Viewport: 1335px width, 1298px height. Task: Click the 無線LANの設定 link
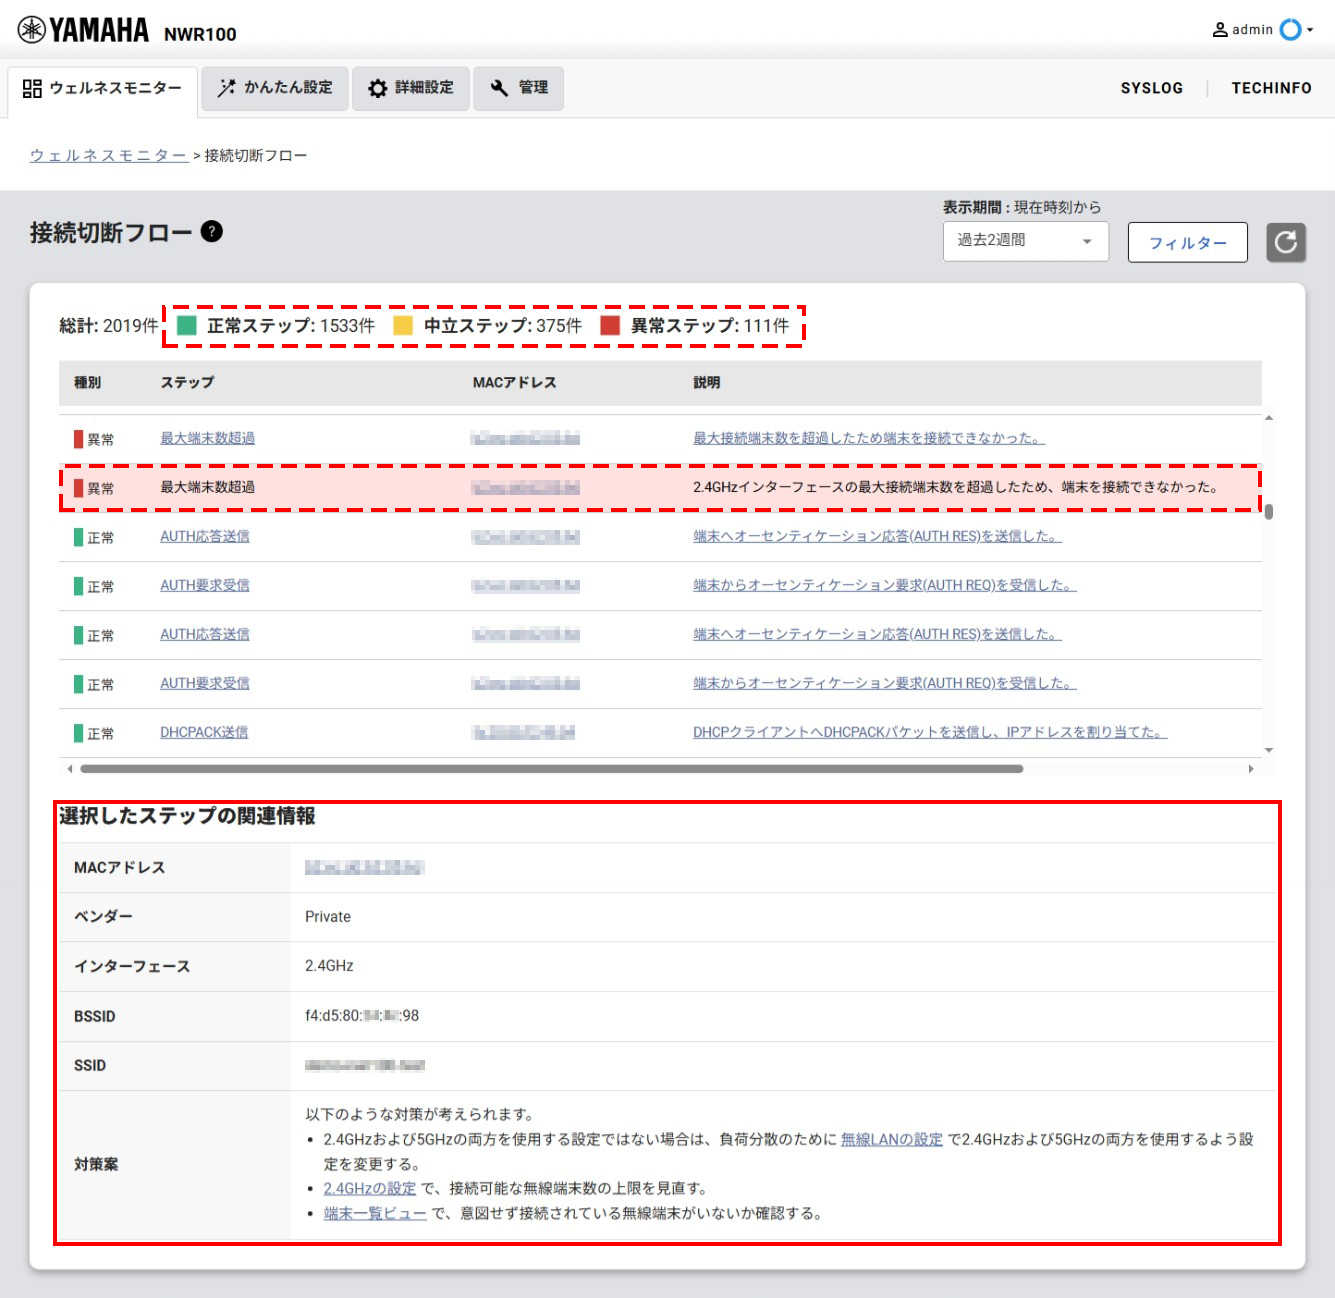891,1139
